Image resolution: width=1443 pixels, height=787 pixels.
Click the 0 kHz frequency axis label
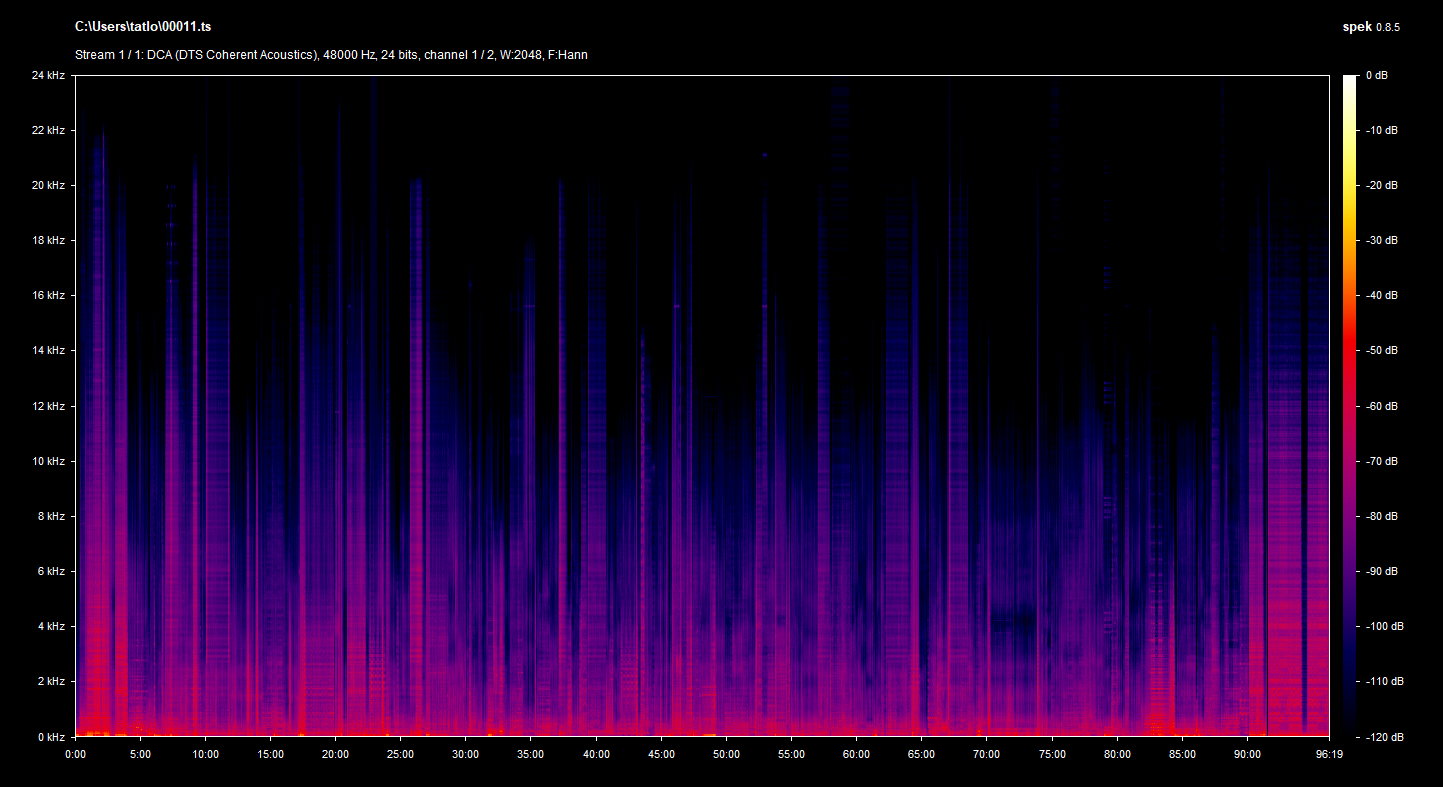50,737
